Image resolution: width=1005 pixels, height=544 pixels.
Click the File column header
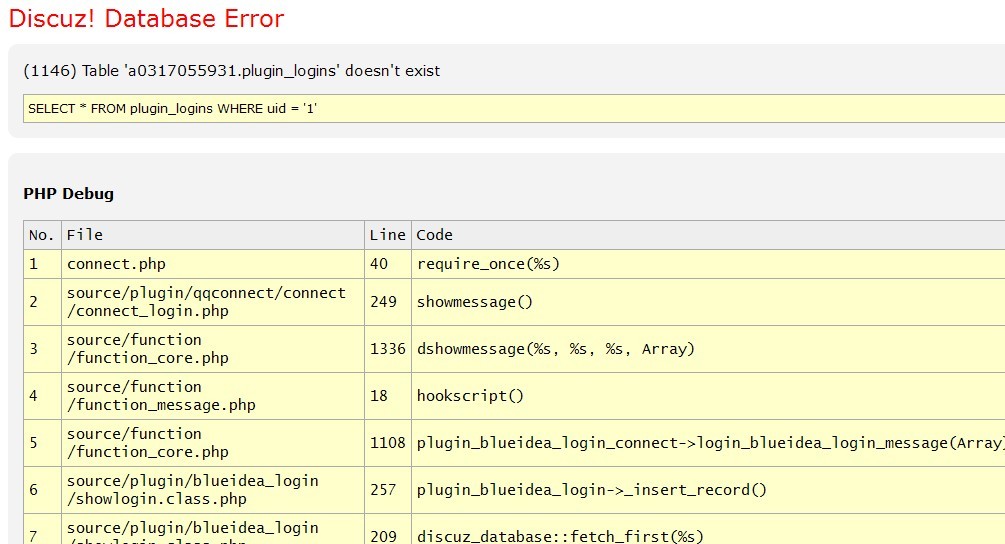(85, 235)
